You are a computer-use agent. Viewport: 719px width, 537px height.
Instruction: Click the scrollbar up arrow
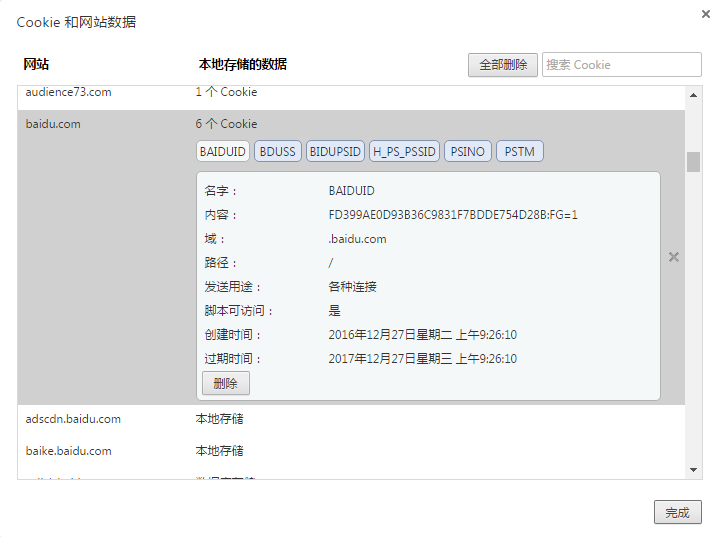tap(693, 95)
